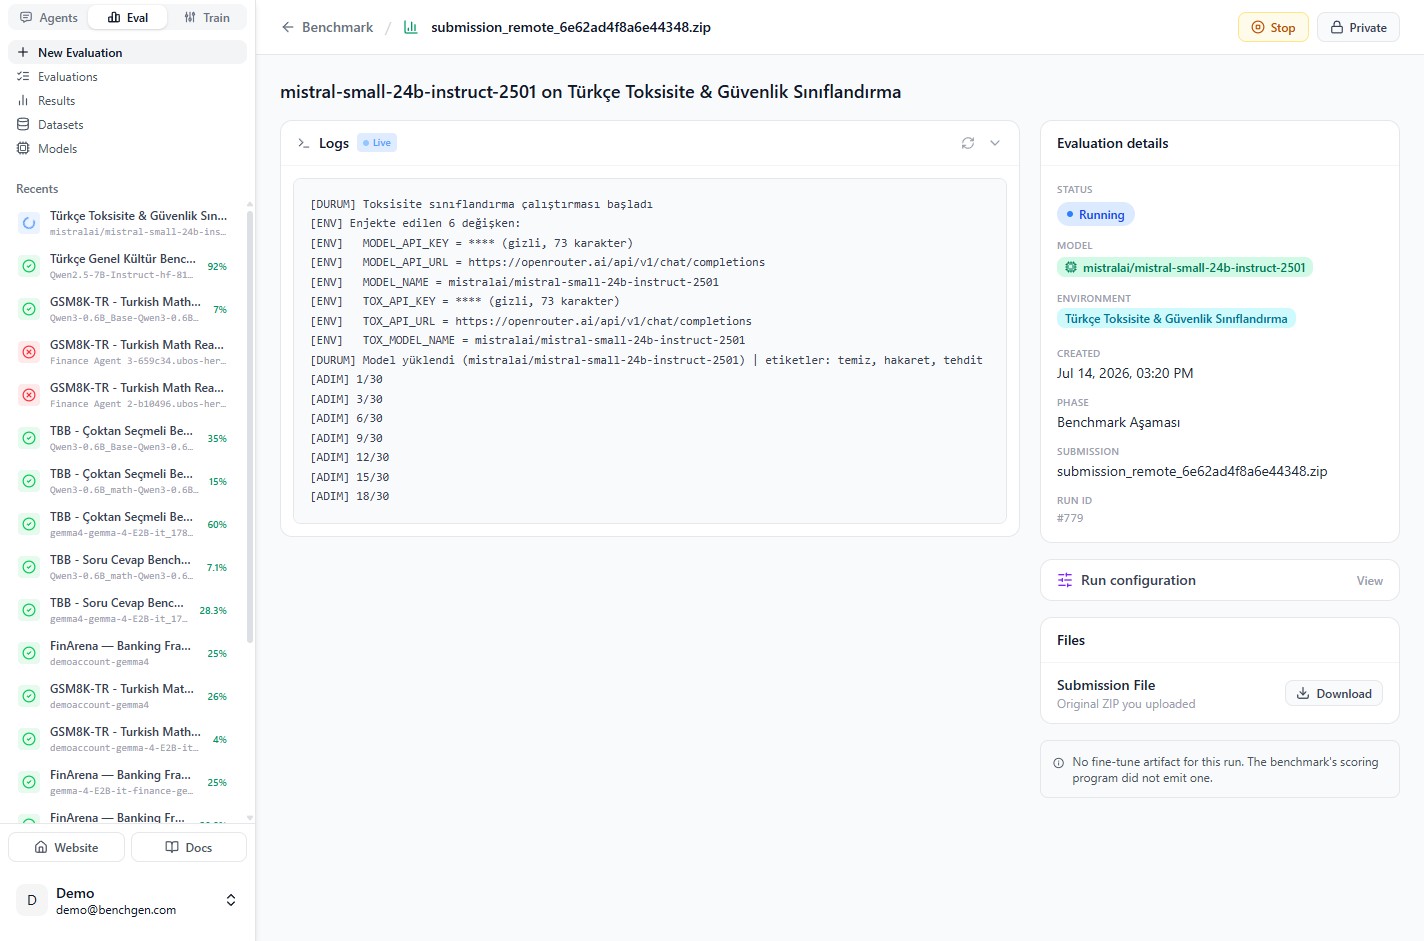Click the Results bar chart icon
The image size is (1424, 941).
[x=23, y=100]
